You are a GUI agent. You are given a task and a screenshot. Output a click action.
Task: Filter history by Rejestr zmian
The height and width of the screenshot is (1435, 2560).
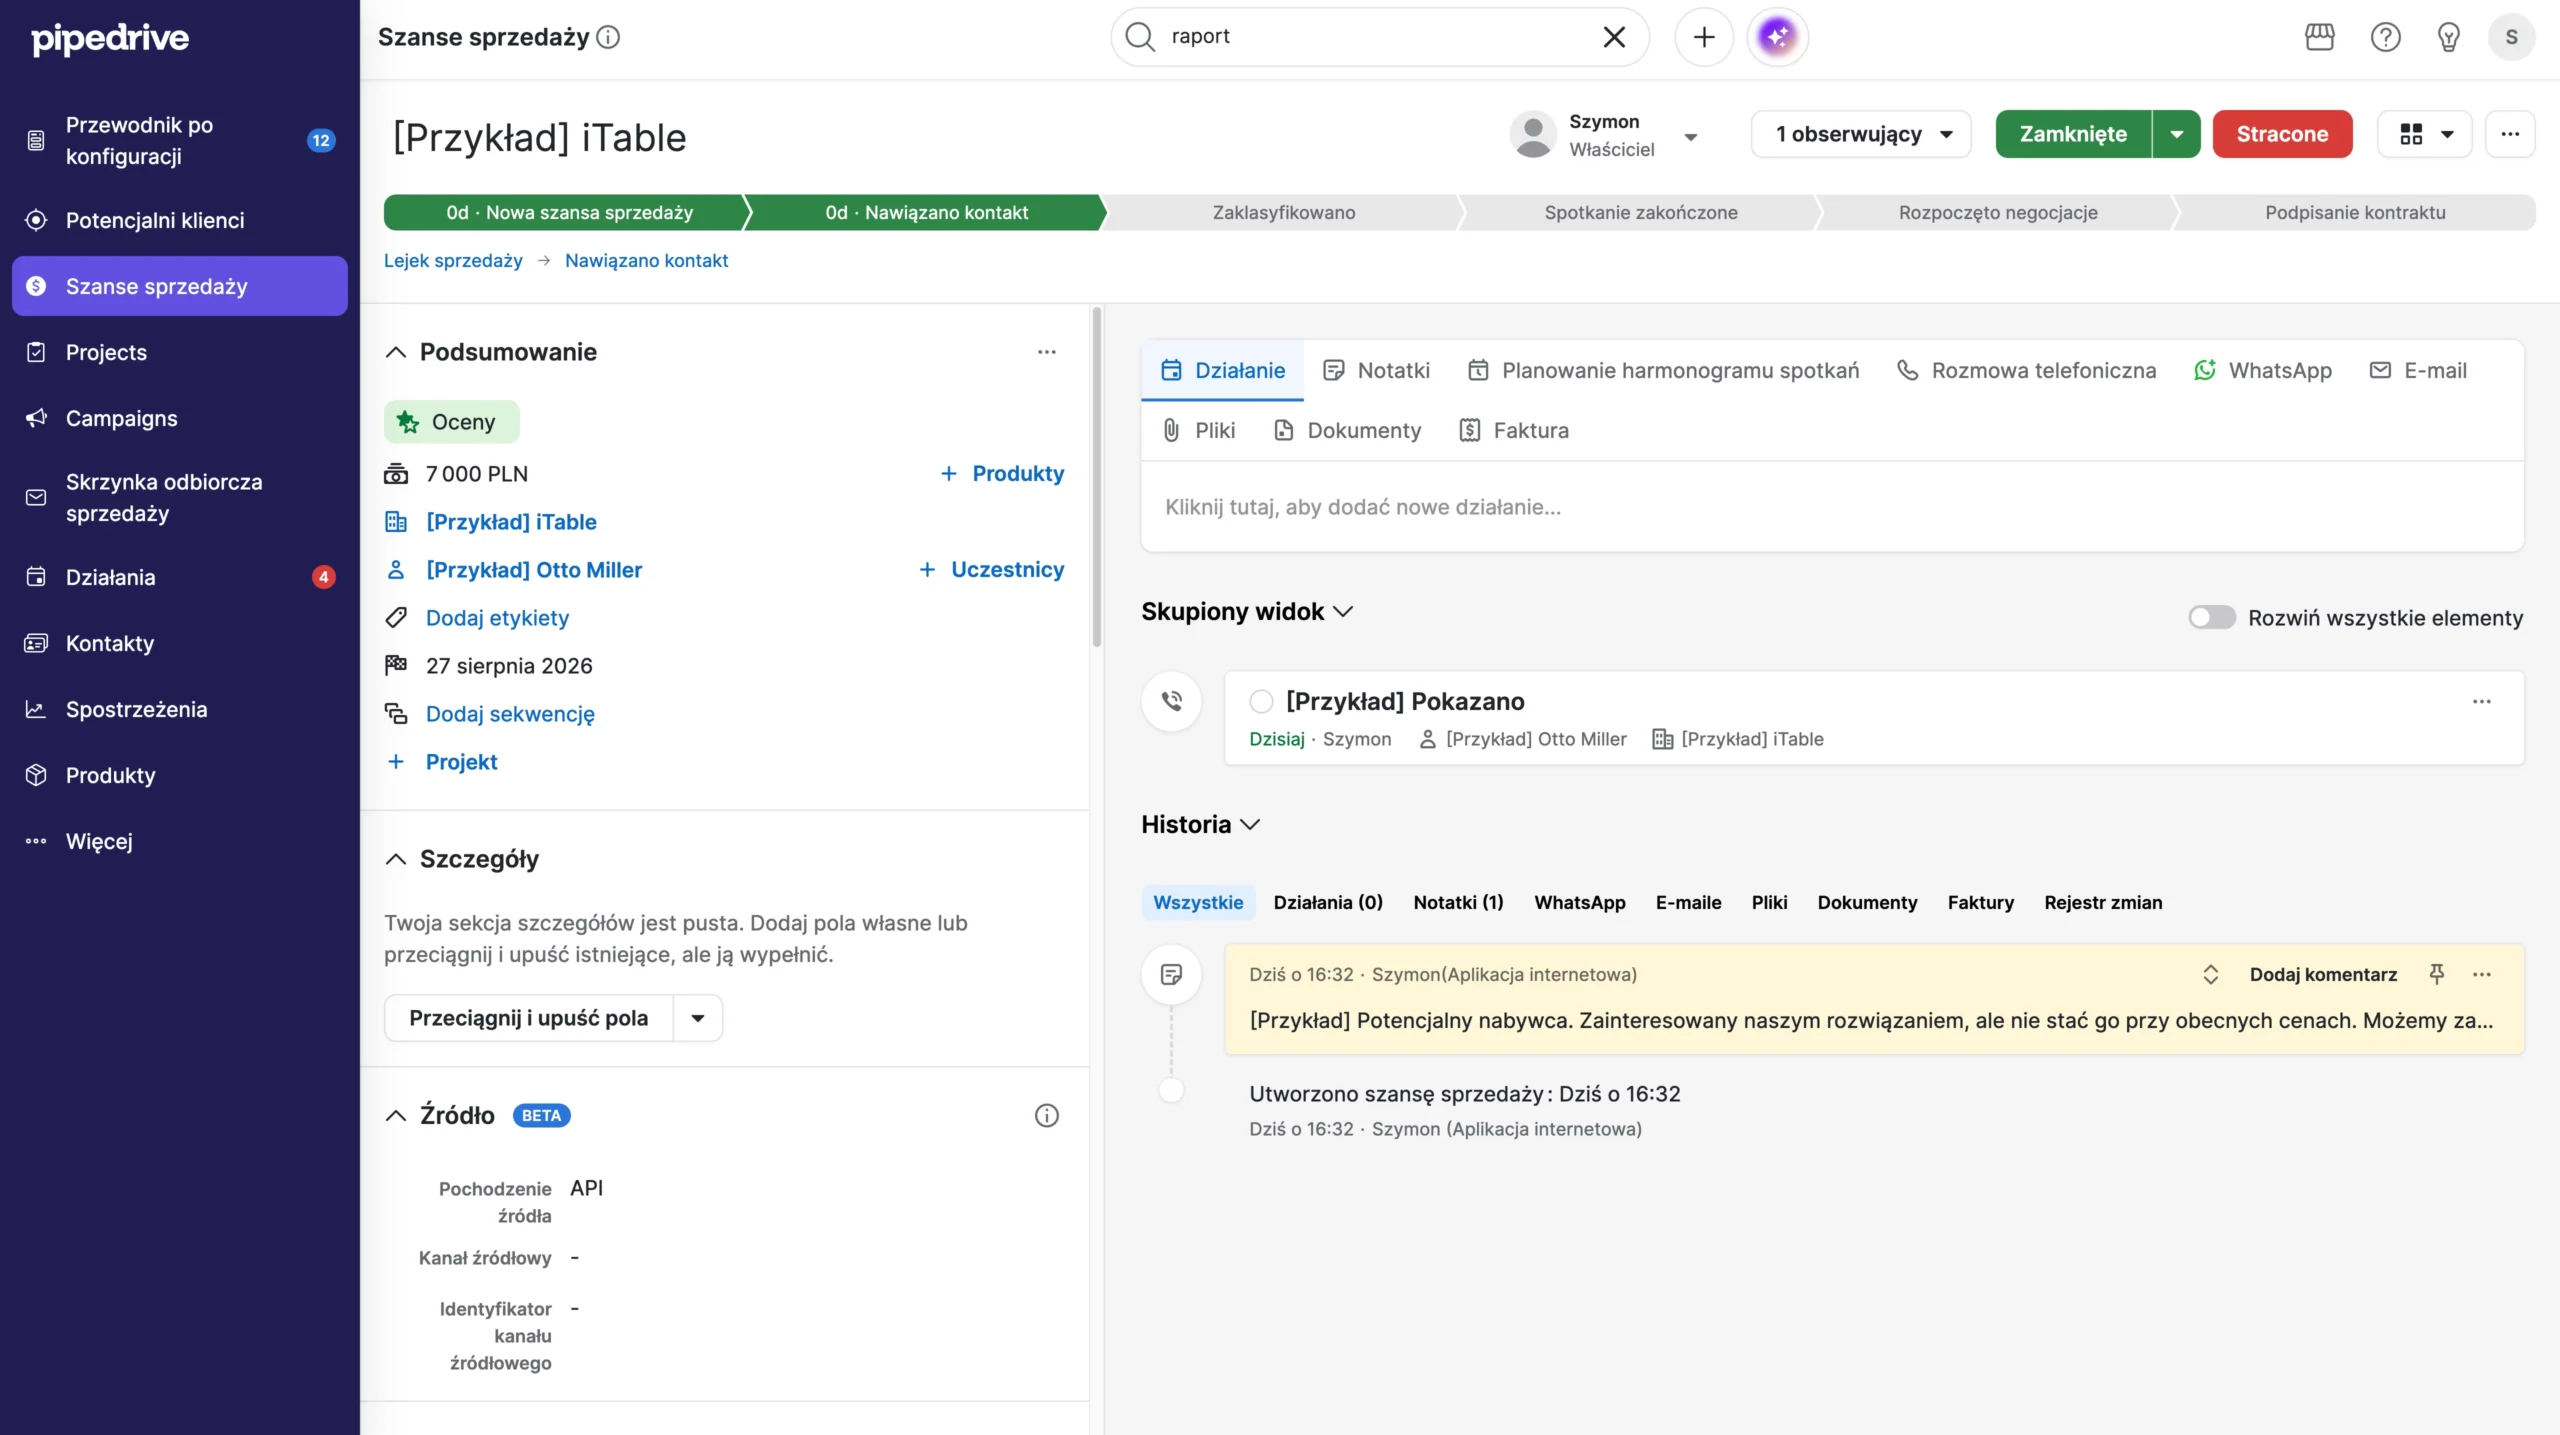point(2103,903)
